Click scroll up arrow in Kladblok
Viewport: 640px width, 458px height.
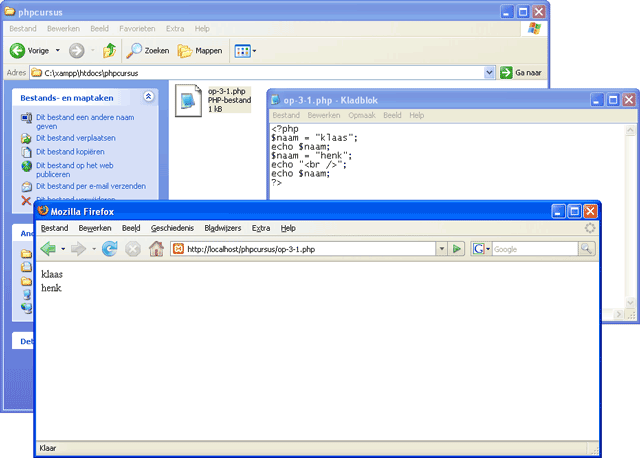click(x=630, y=130)
